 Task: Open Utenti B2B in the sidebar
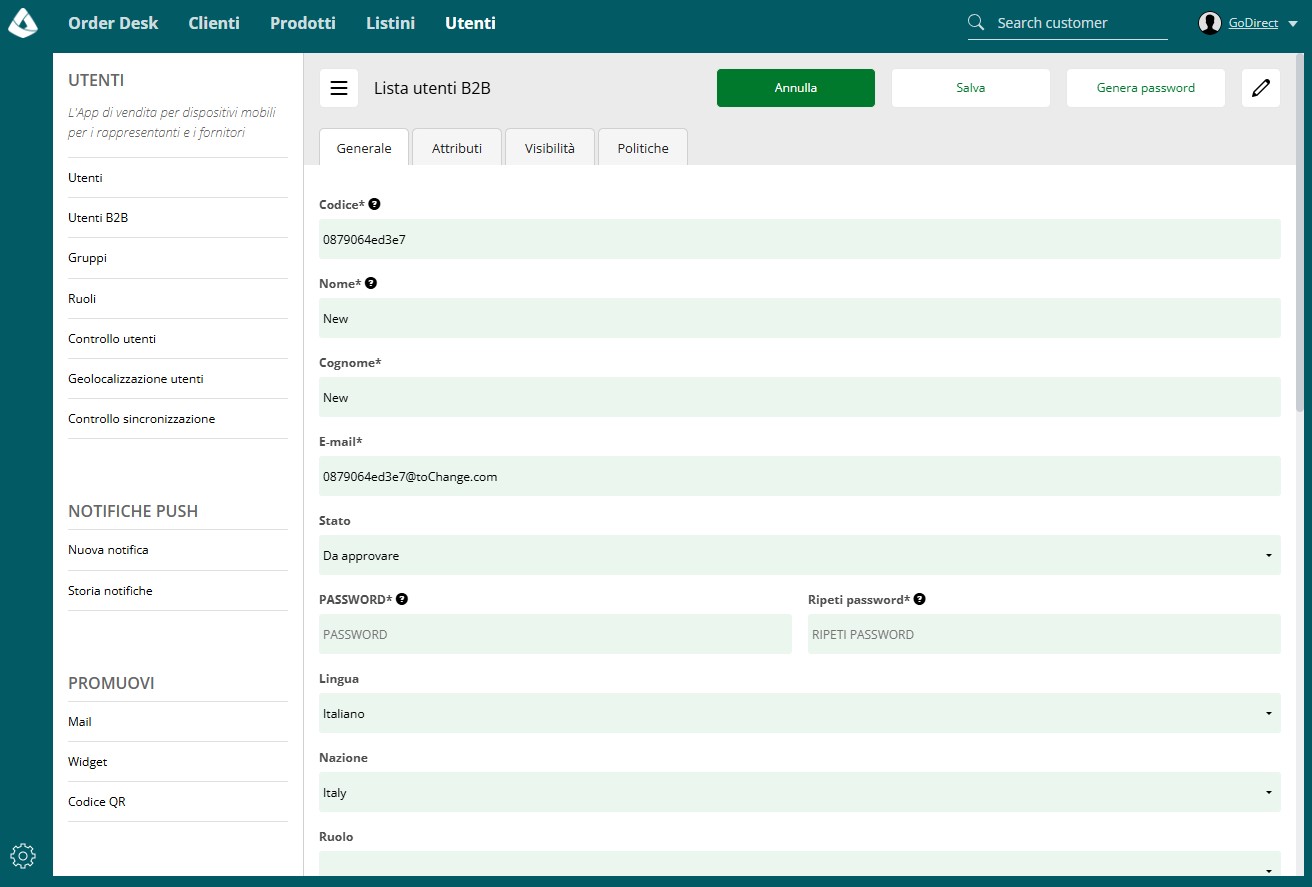pos(178,218)
